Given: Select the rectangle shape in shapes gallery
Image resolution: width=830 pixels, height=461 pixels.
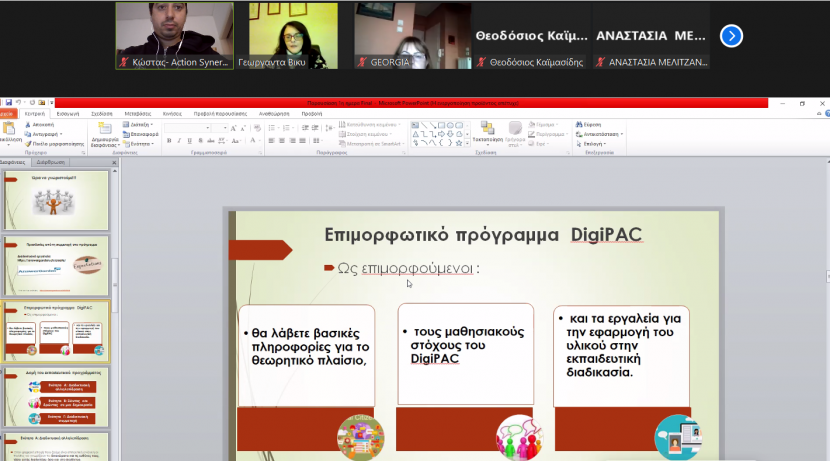Looking at the screenshot, I should (x=441, y=125).
